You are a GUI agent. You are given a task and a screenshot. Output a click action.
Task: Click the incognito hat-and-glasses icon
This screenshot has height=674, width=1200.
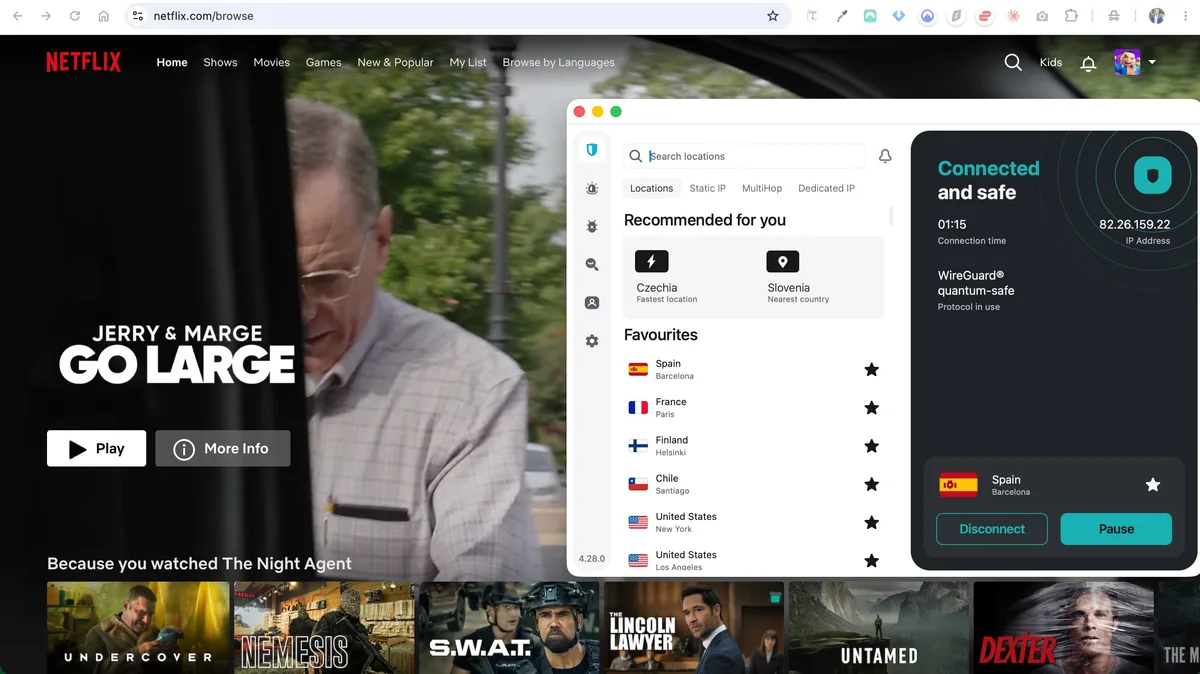coord(1114,16)
